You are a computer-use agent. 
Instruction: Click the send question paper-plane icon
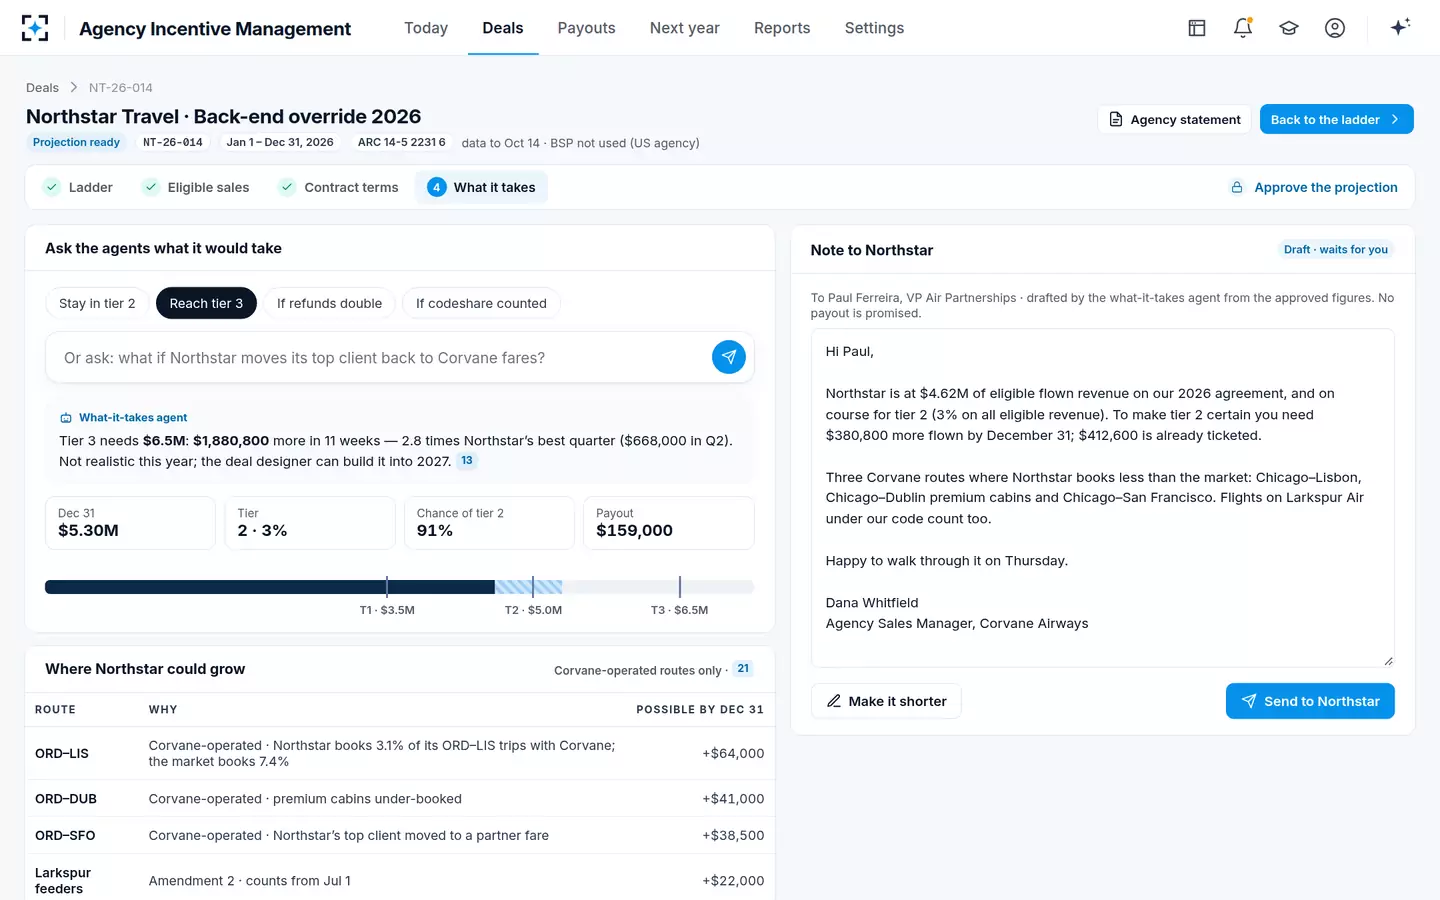pyautogui.click(x=729, y=357)
